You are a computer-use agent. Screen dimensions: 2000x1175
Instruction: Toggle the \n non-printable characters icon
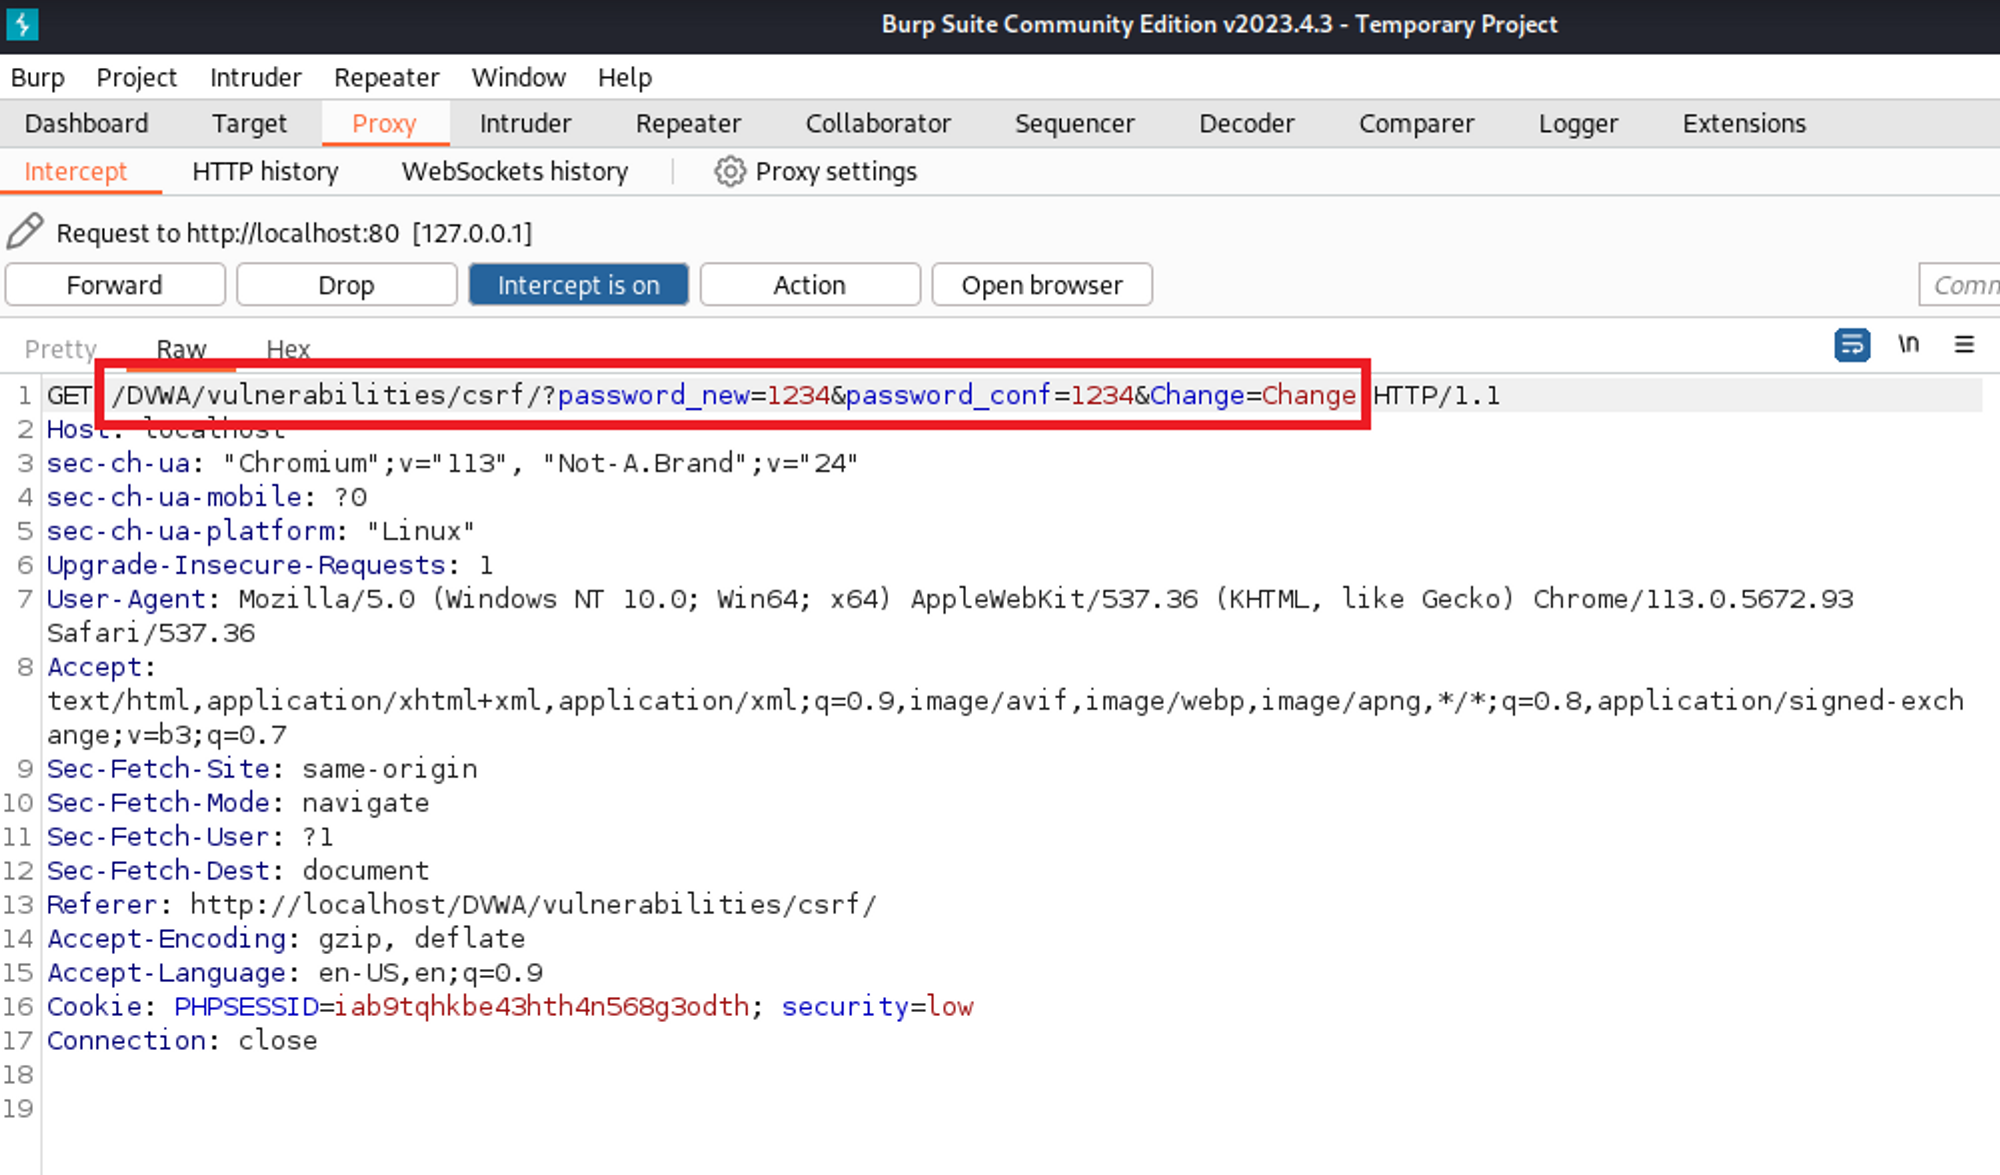coord(1908,345)
